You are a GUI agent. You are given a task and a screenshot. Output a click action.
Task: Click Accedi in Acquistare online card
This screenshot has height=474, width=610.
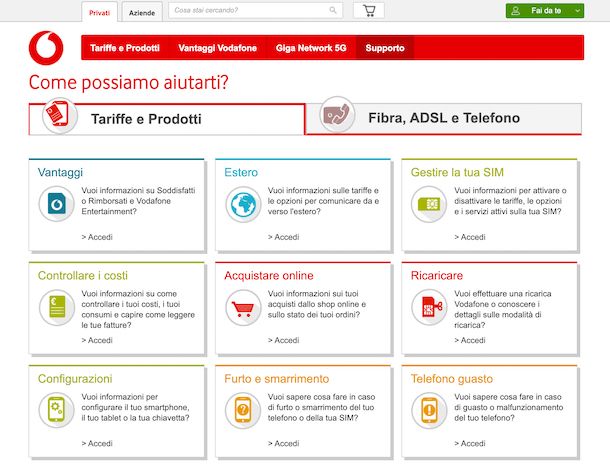click(x=283, y=340)
